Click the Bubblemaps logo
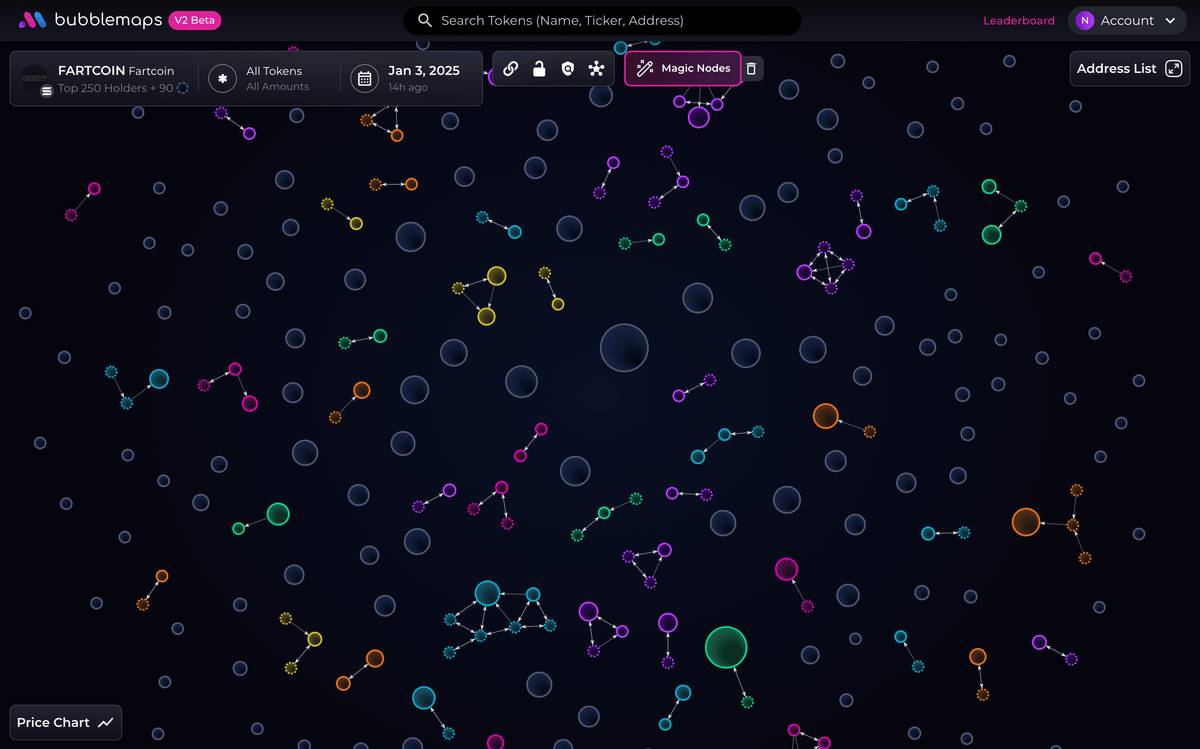 90,20
